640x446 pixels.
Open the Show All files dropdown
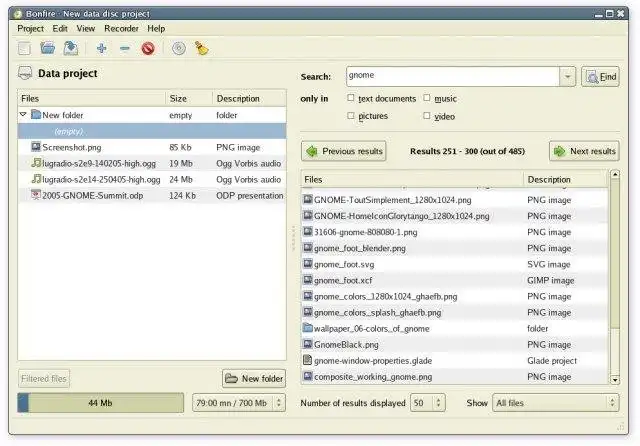click(555, 403)
